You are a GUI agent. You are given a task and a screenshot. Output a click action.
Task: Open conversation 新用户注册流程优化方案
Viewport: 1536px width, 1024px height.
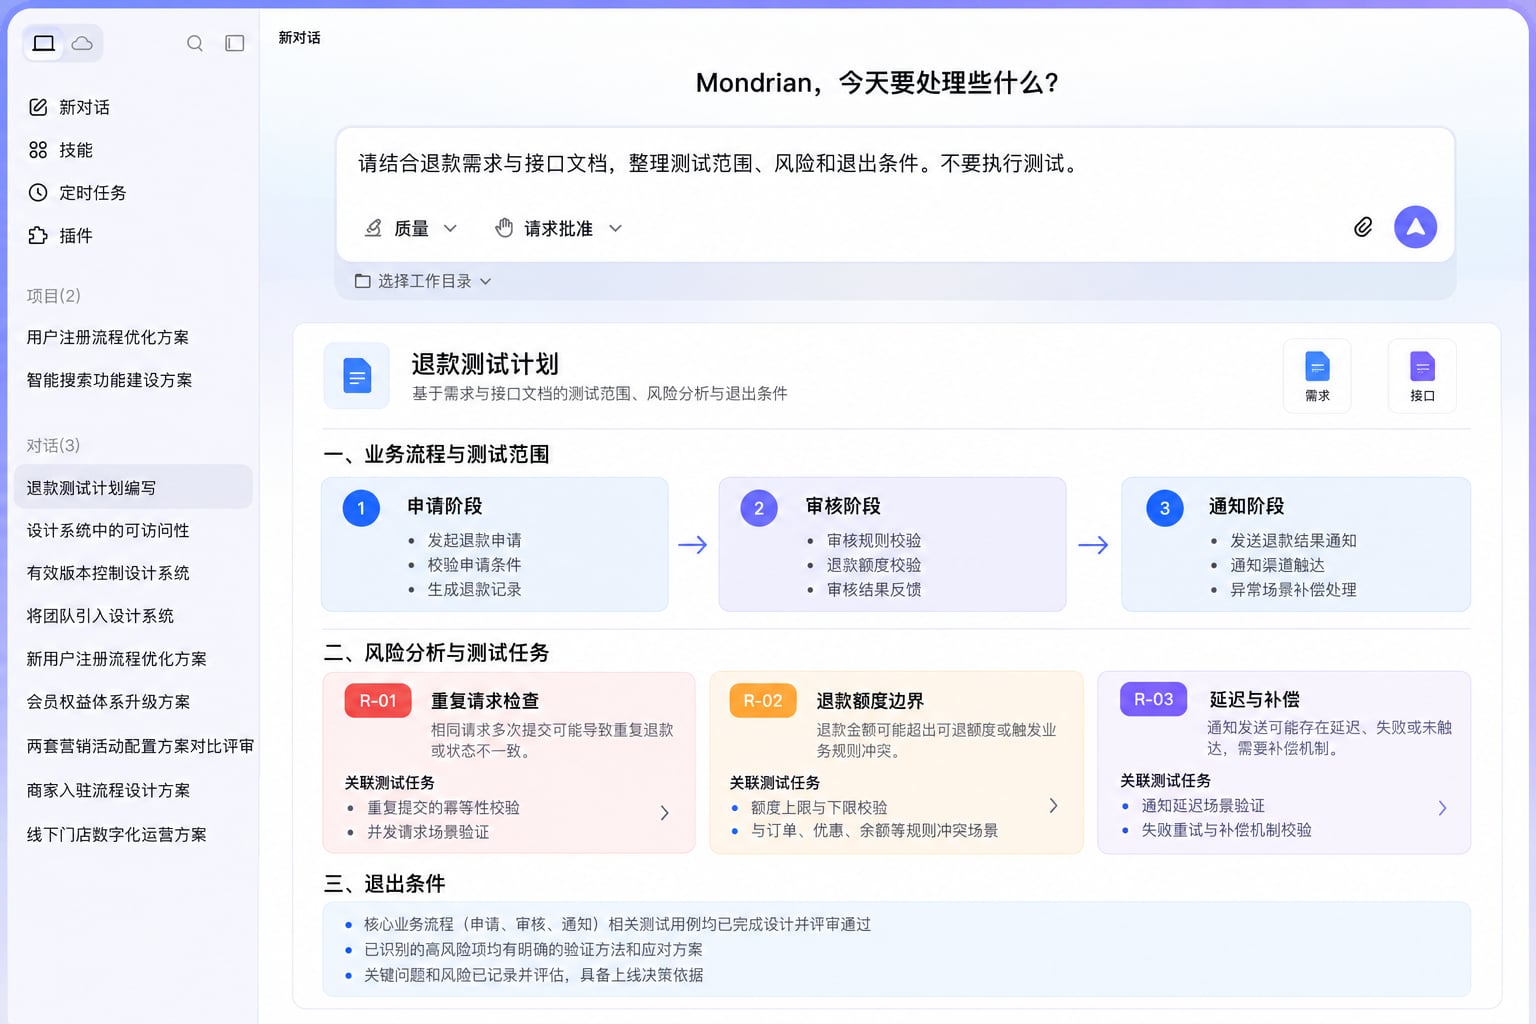point(117,659)
